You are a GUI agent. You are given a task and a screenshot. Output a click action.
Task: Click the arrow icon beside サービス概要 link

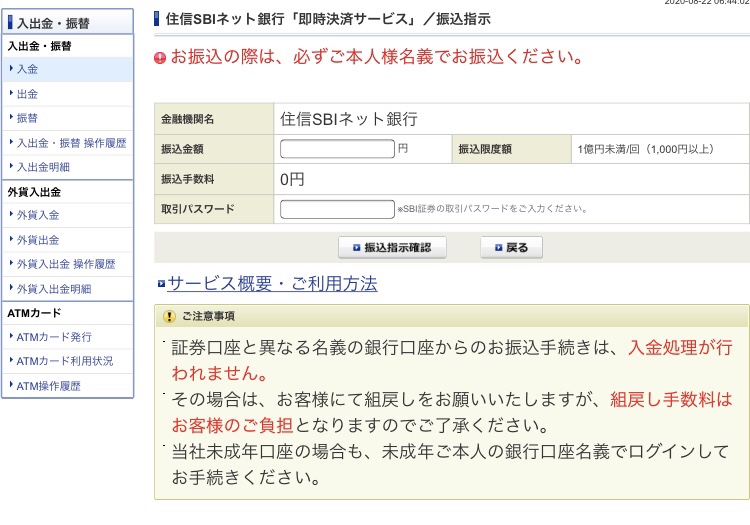coord(162,284)
